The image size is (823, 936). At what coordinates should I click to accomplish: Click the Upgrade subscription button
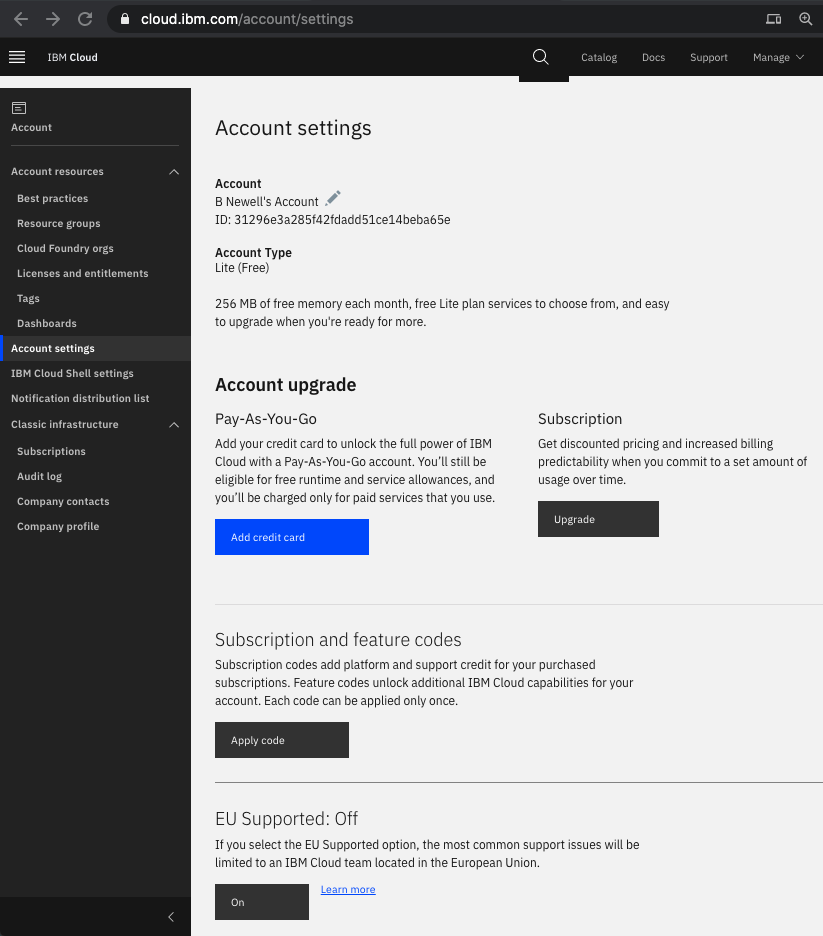(x=598, y=519)
